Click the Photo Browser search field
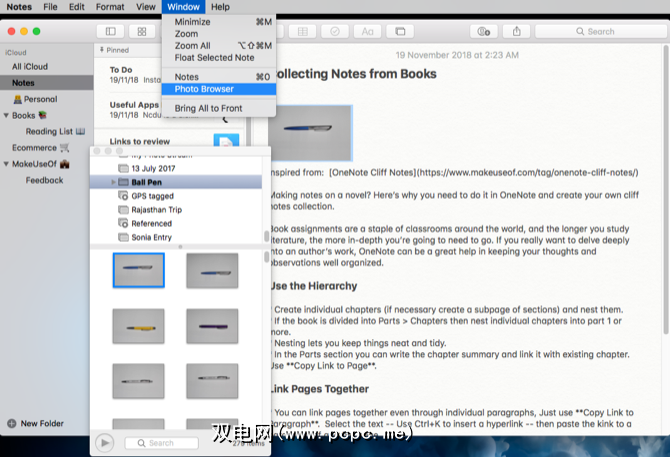The width and height of the screenshot is (670, 457). pyautogui.click(x=162, y=443)
